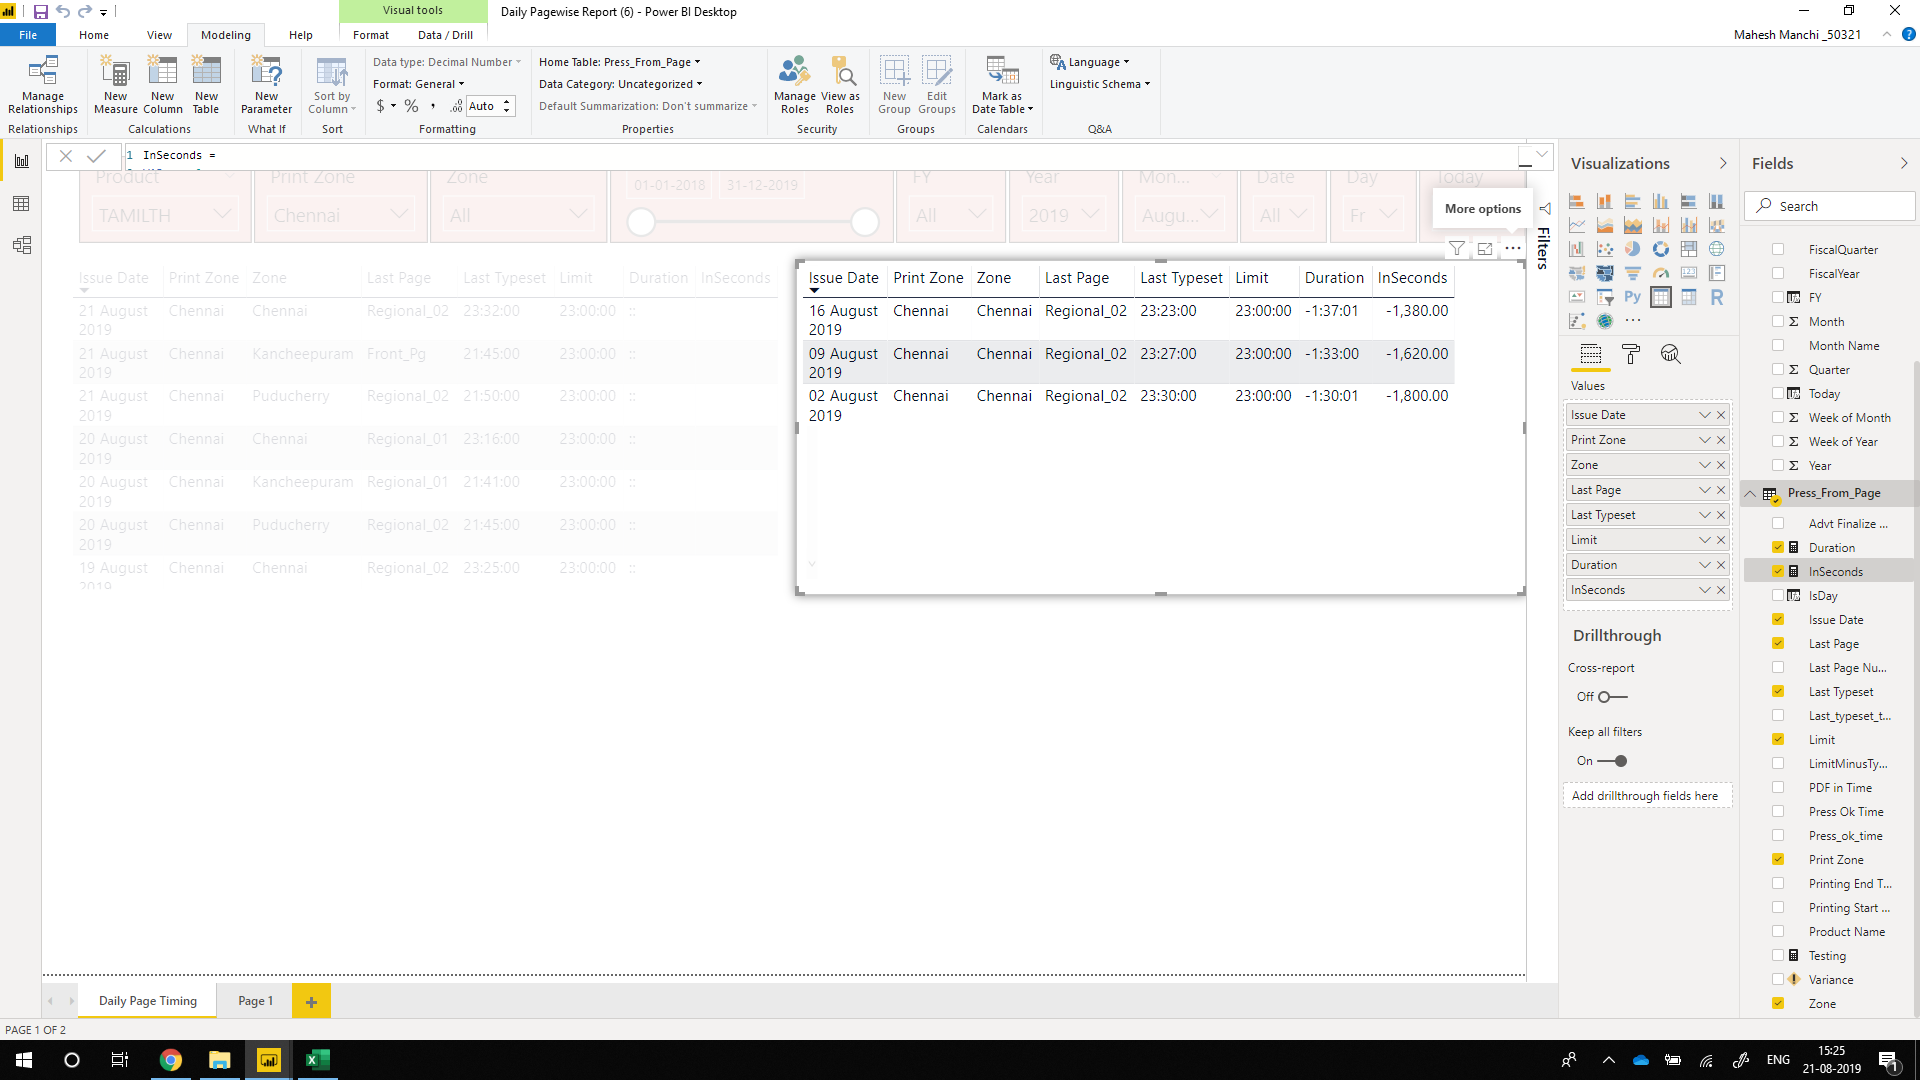Collapse the Press_From_Page table

click(1751, 494)
